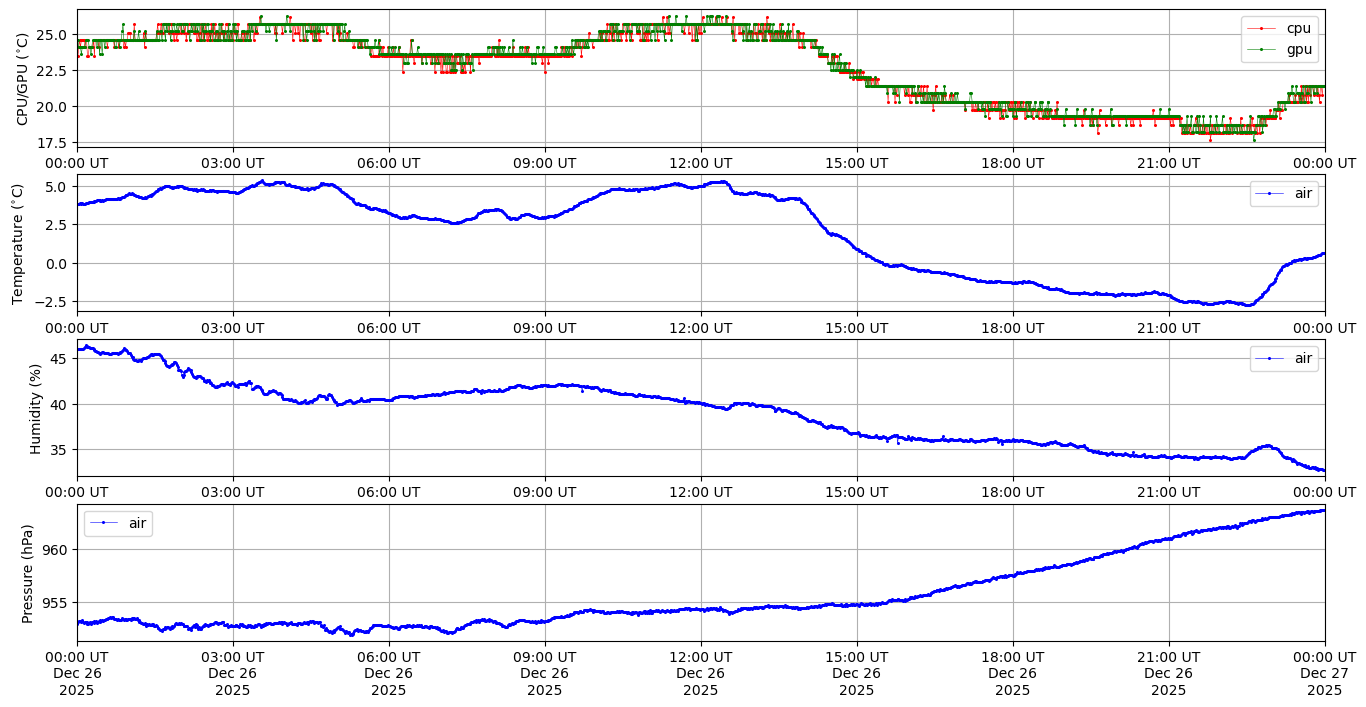
Task: Click the 17.5 tick on the CPU/GPU axis
Action: coord(52,143)
